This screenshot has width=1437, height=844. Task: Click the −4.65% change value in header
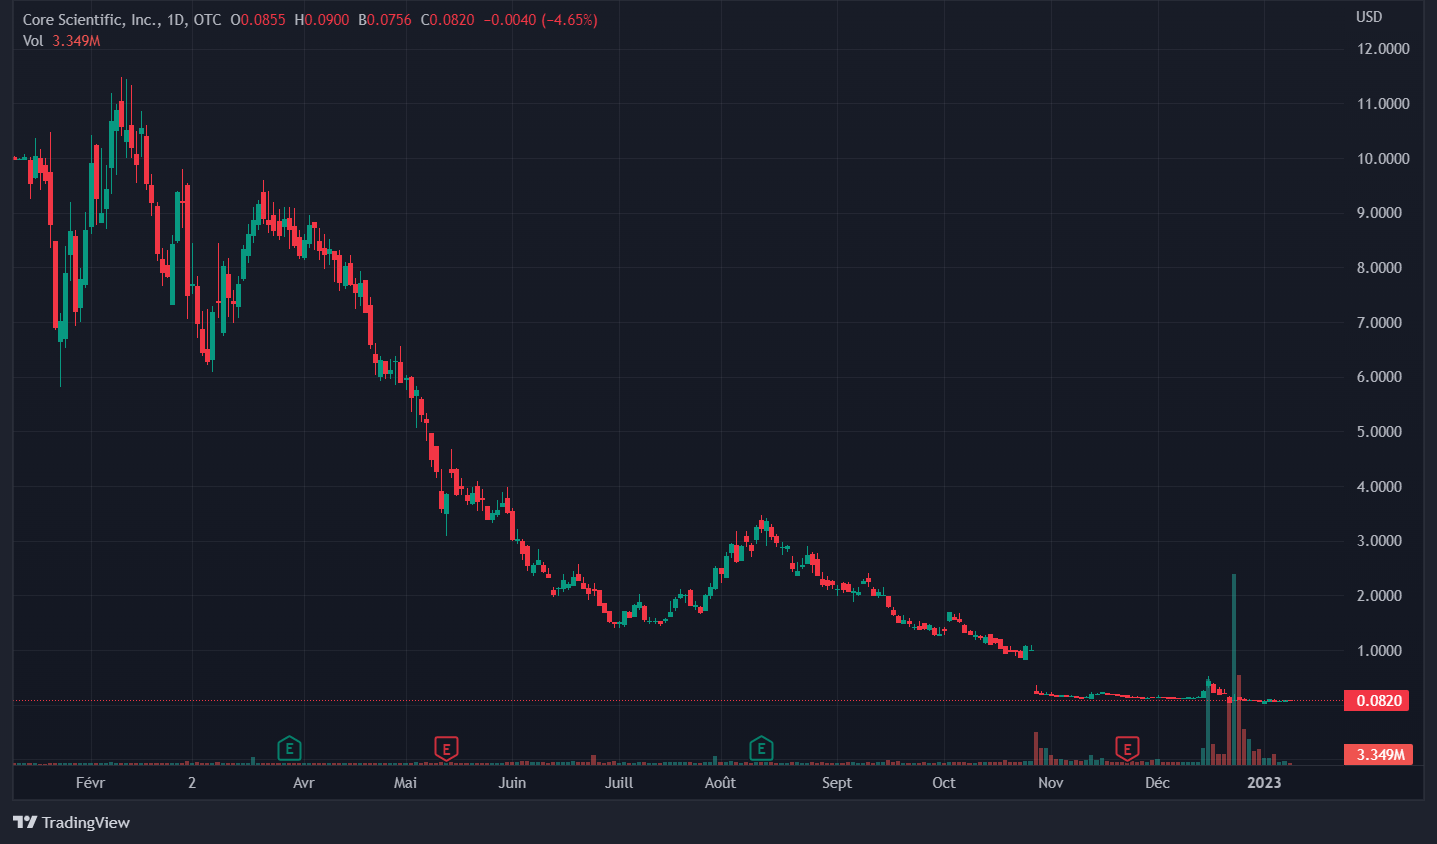569,20
